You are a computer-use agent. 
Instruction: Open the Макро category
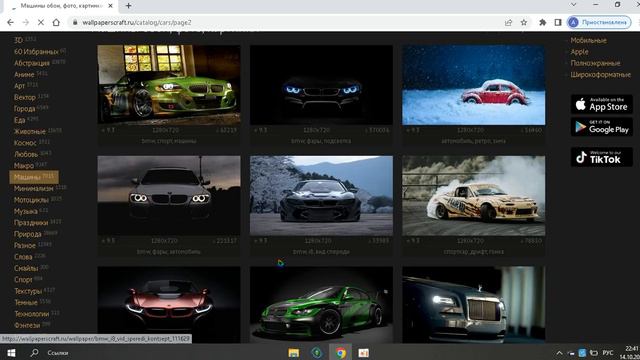click(24, 166)
